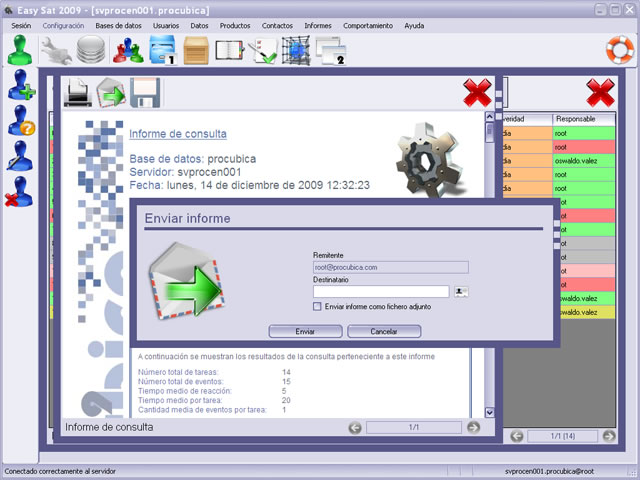Viewport: 640px width, 480px height.
Task: Enable 'Enviar informe como fichero adjunto' checkbox
Action: pyautogui.click(x=317, y=306)
